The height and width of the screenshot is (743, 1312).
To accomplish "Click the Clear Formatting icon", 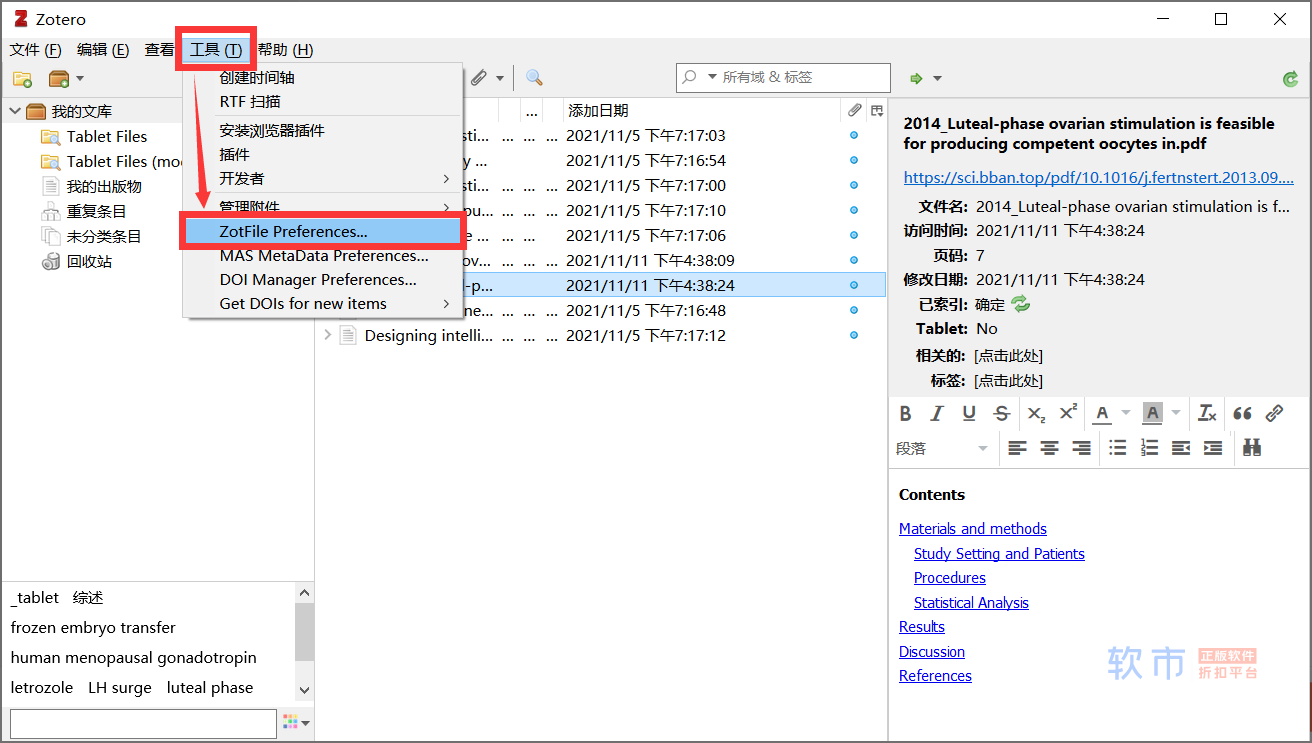I will pos(1207,413).
